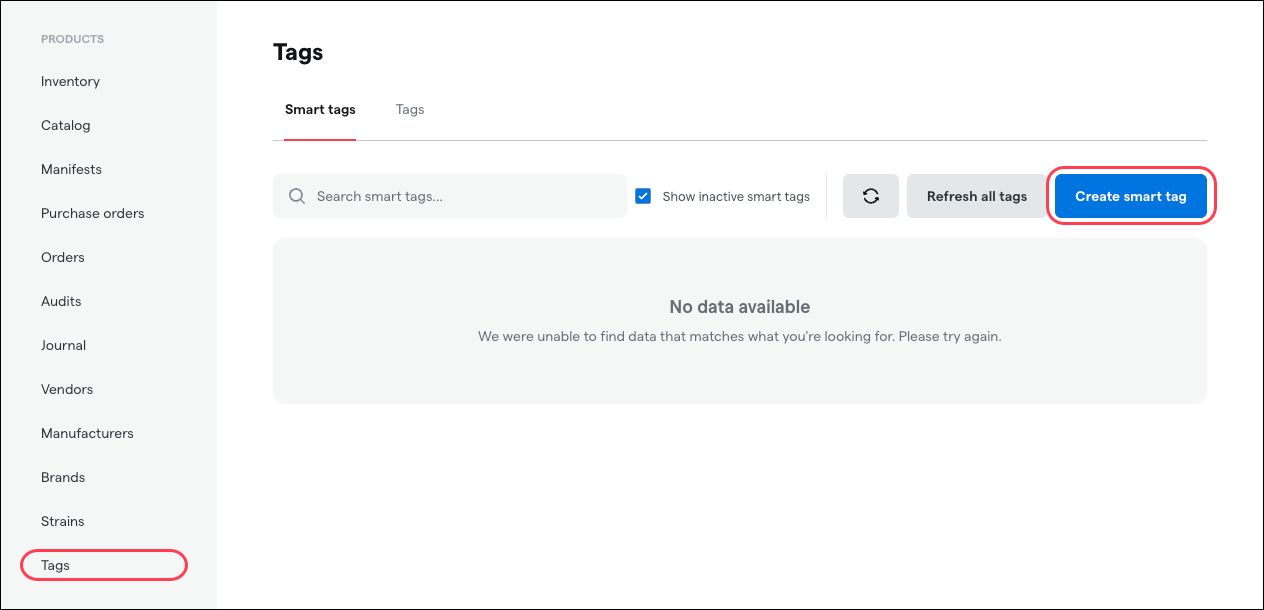Click the circular refresh icon button
The width and height of the screenshot is (1264, 610).
[871, 196]
